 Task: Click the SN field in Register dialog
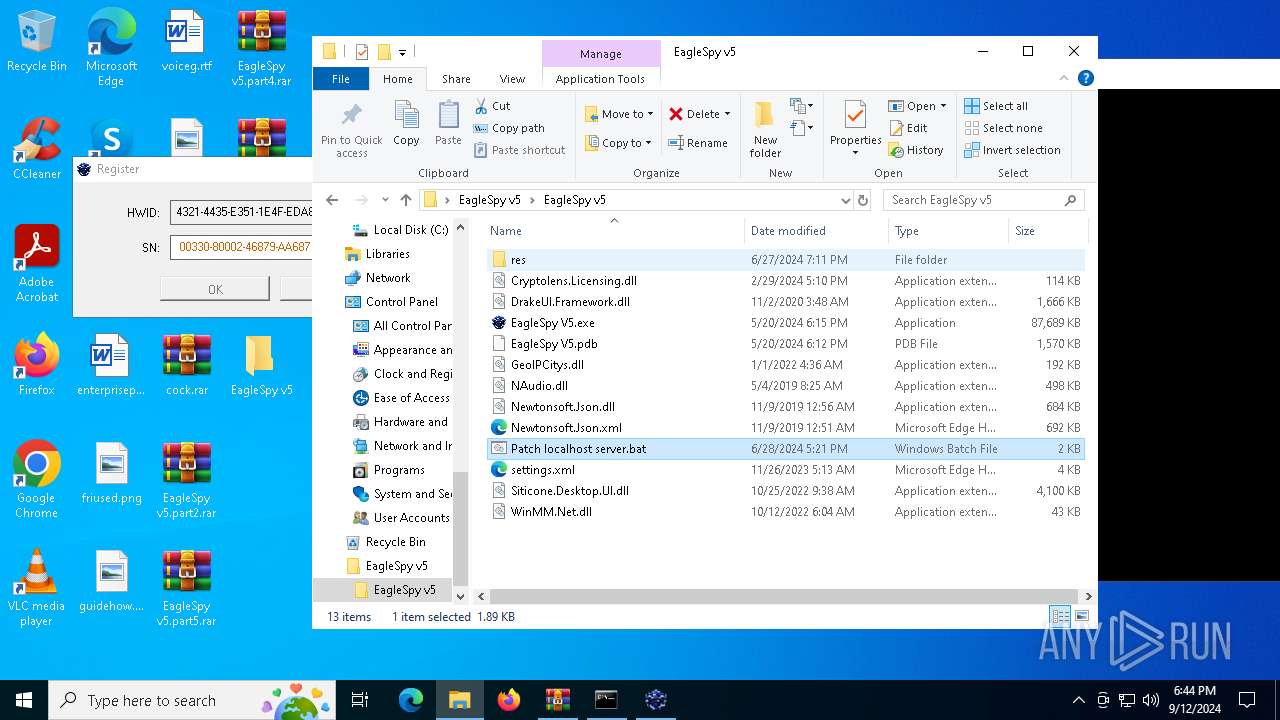241,246
